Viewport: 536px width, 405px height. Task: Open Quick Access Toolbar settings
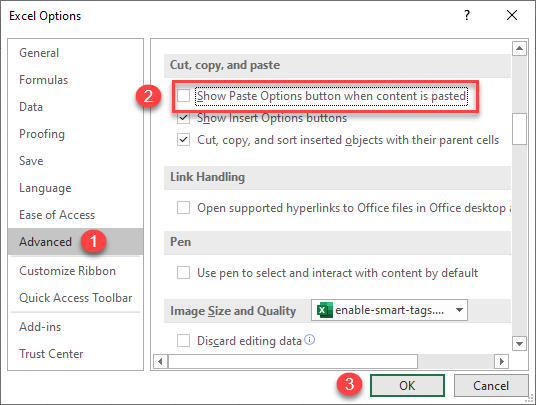pyautogui.click(x=75, y=298)
